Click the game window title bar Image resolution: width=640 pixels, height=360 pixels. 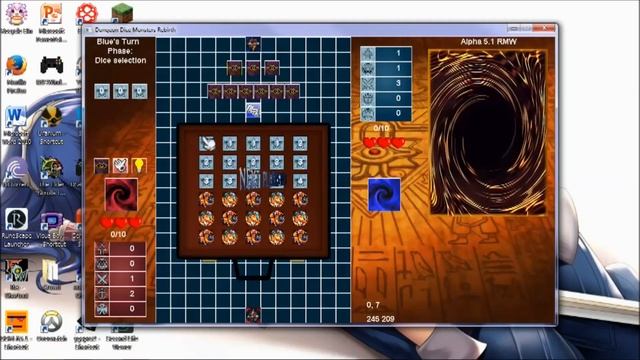320,30
